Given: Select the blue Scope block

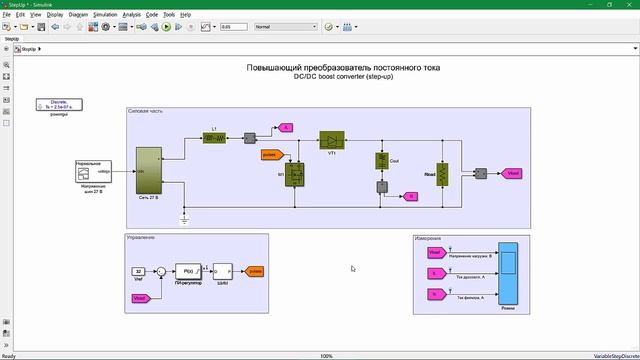Looking at the screenshot, I should tap(508, 273).
